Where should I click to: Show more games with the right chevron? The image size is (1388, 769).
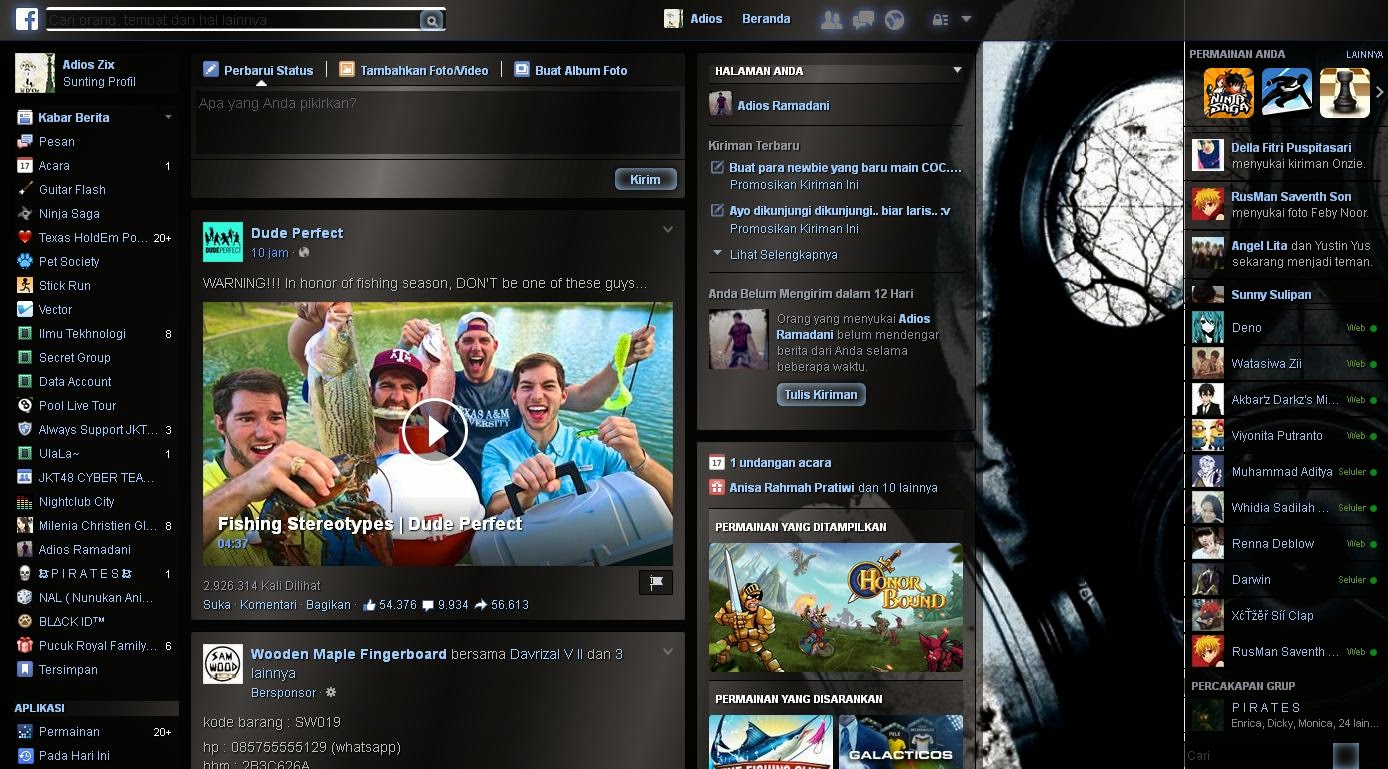(1379, 93)
